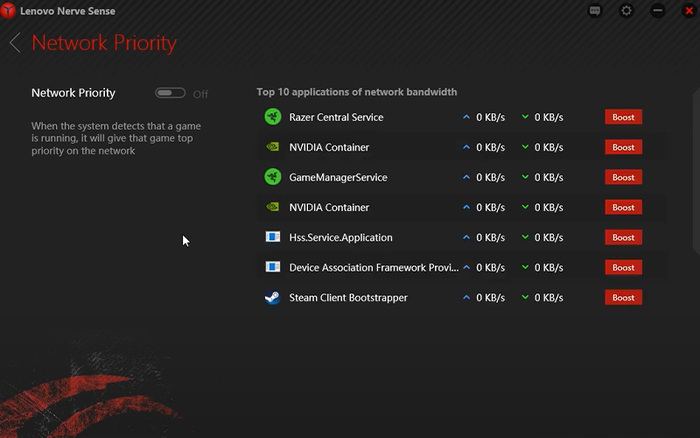Click download arrow for Razer Central Service
Image resolution: width=700 pixels, height=438 pixels.
point(525,117)
